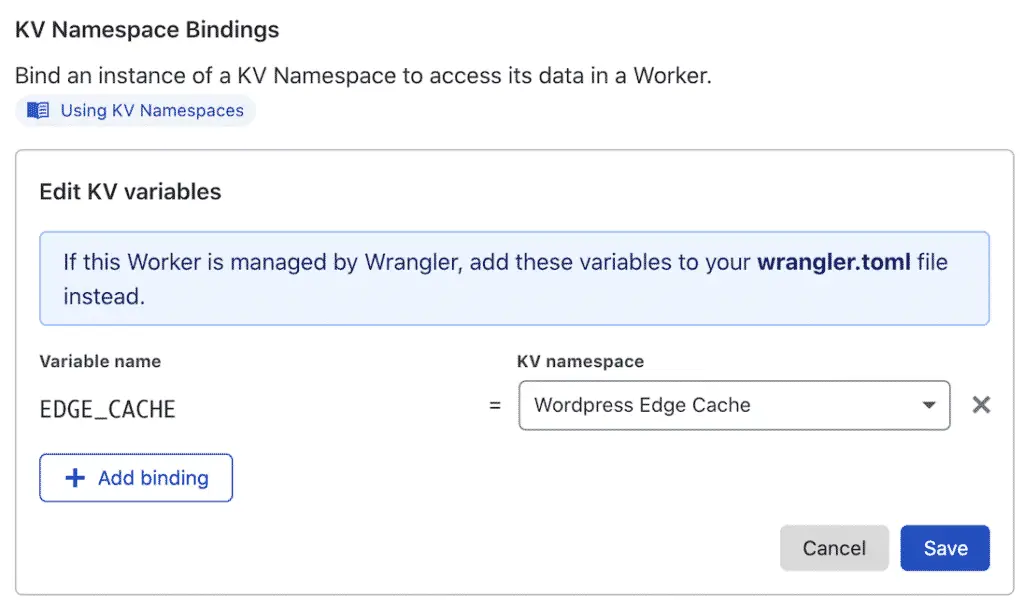Click the word instead. in the banner

(104, 297)
